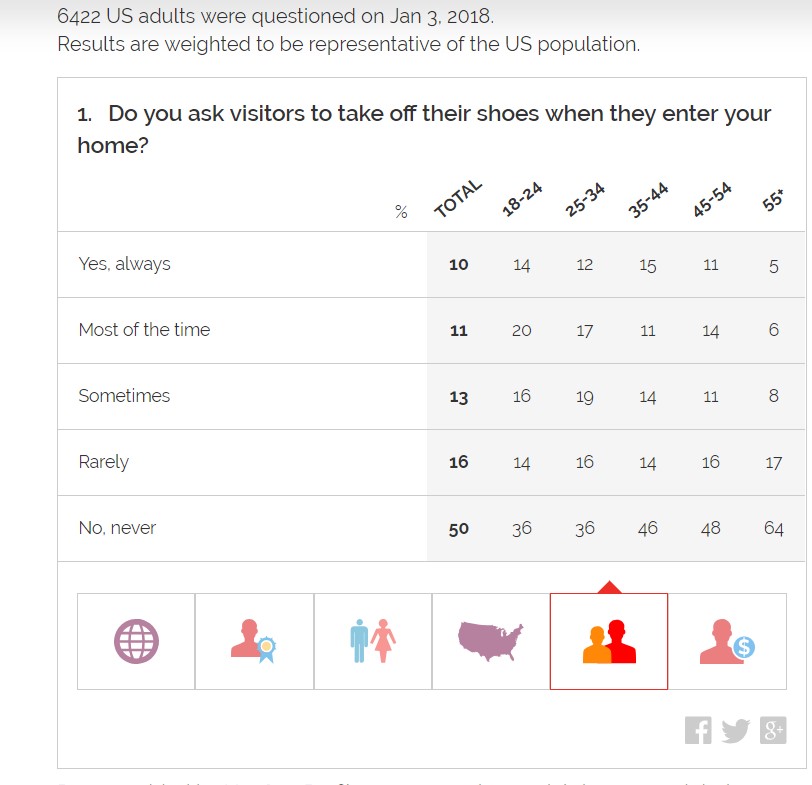
Task: Click the 55+ column header
Action: (773, 202)
